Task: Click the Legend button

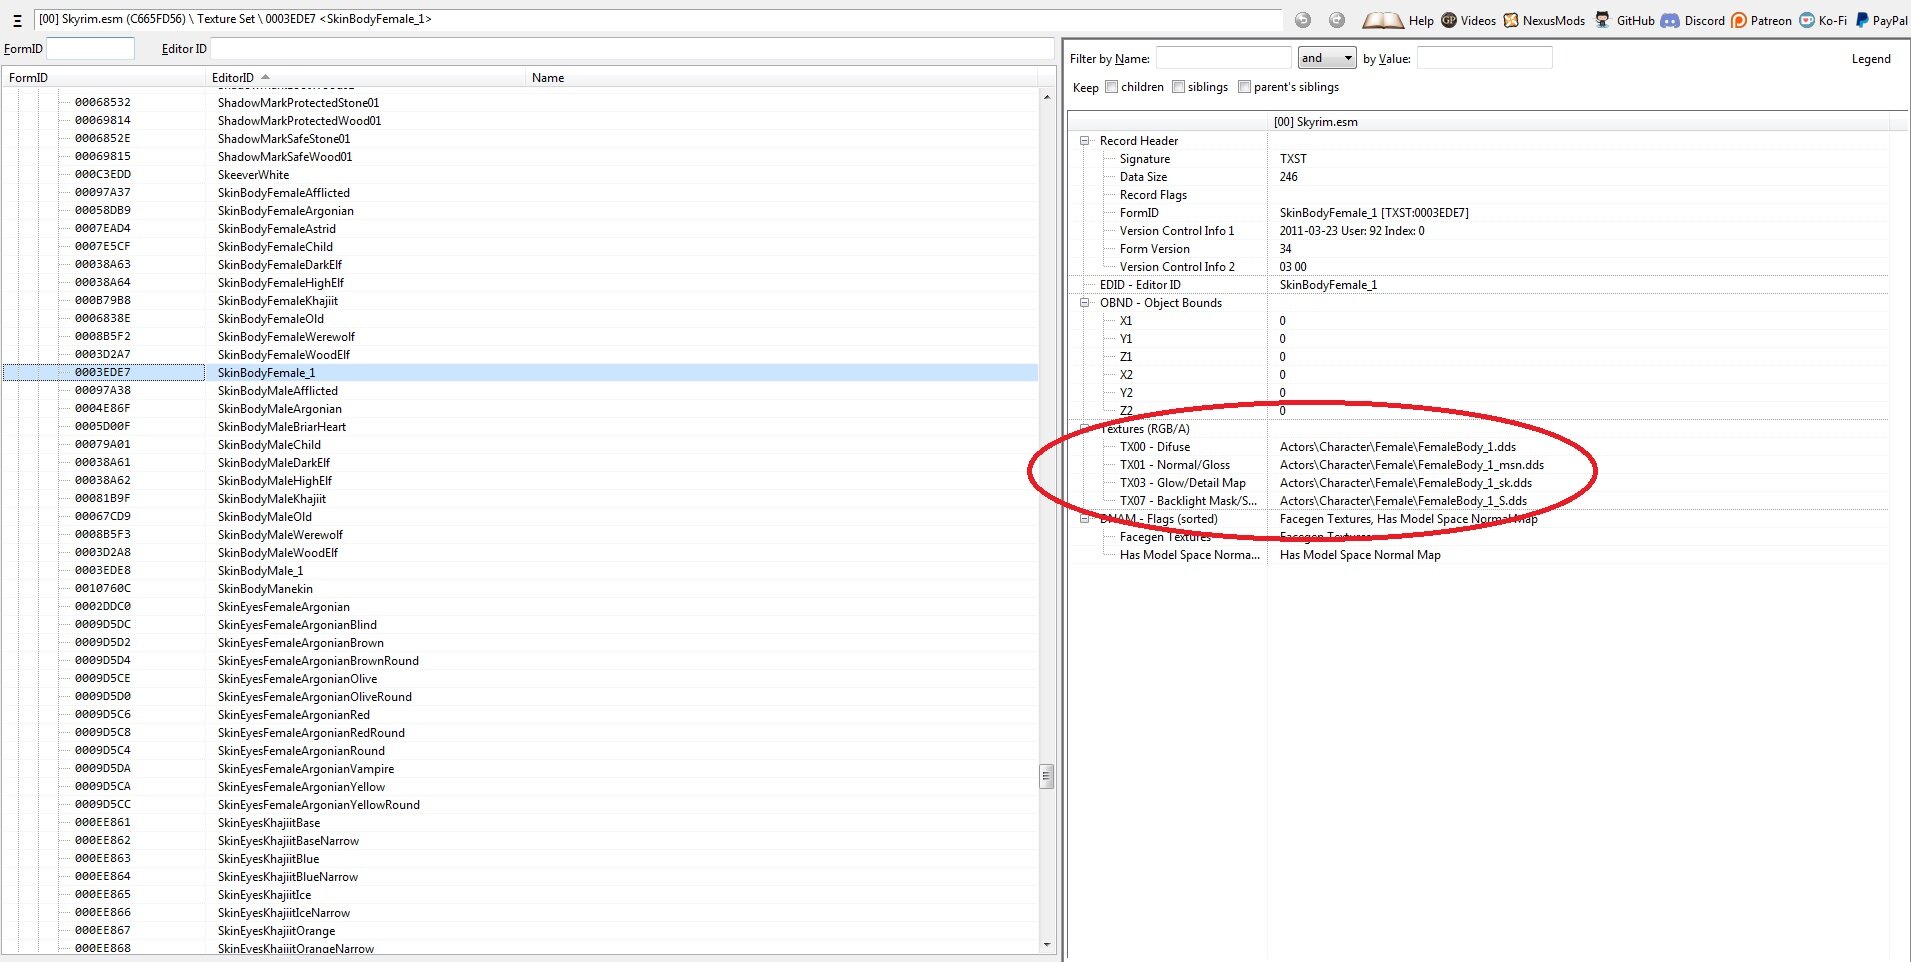Action: tap(1870, 59)
